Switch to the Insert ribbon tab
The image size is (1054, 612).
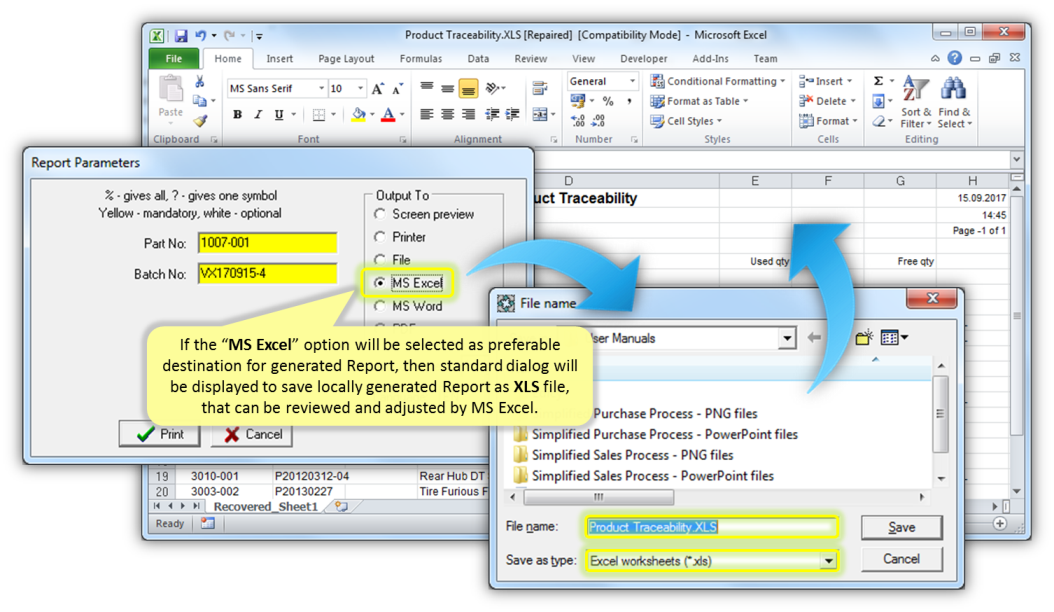280,59
